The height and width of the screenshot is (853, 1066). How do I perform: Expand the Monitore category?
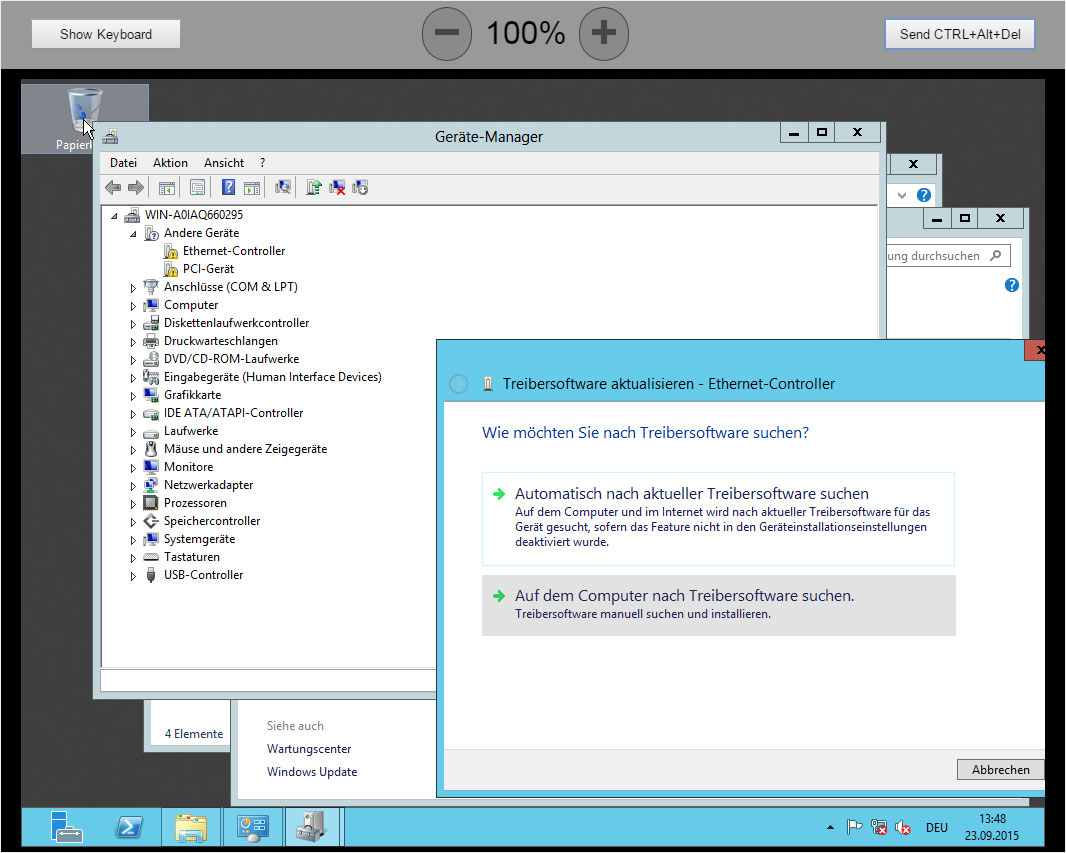pyautogui.click(x=133, y=468)
